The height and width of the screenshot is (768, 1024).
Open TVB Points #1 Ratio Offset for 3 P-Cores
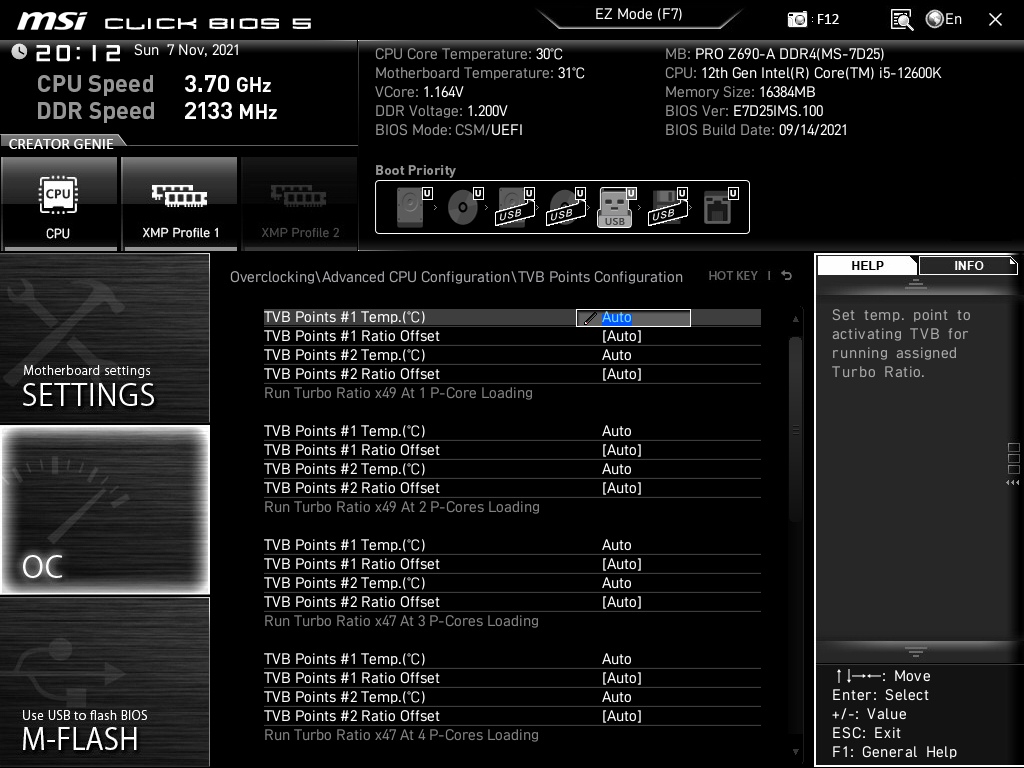[x=512, y=564]
